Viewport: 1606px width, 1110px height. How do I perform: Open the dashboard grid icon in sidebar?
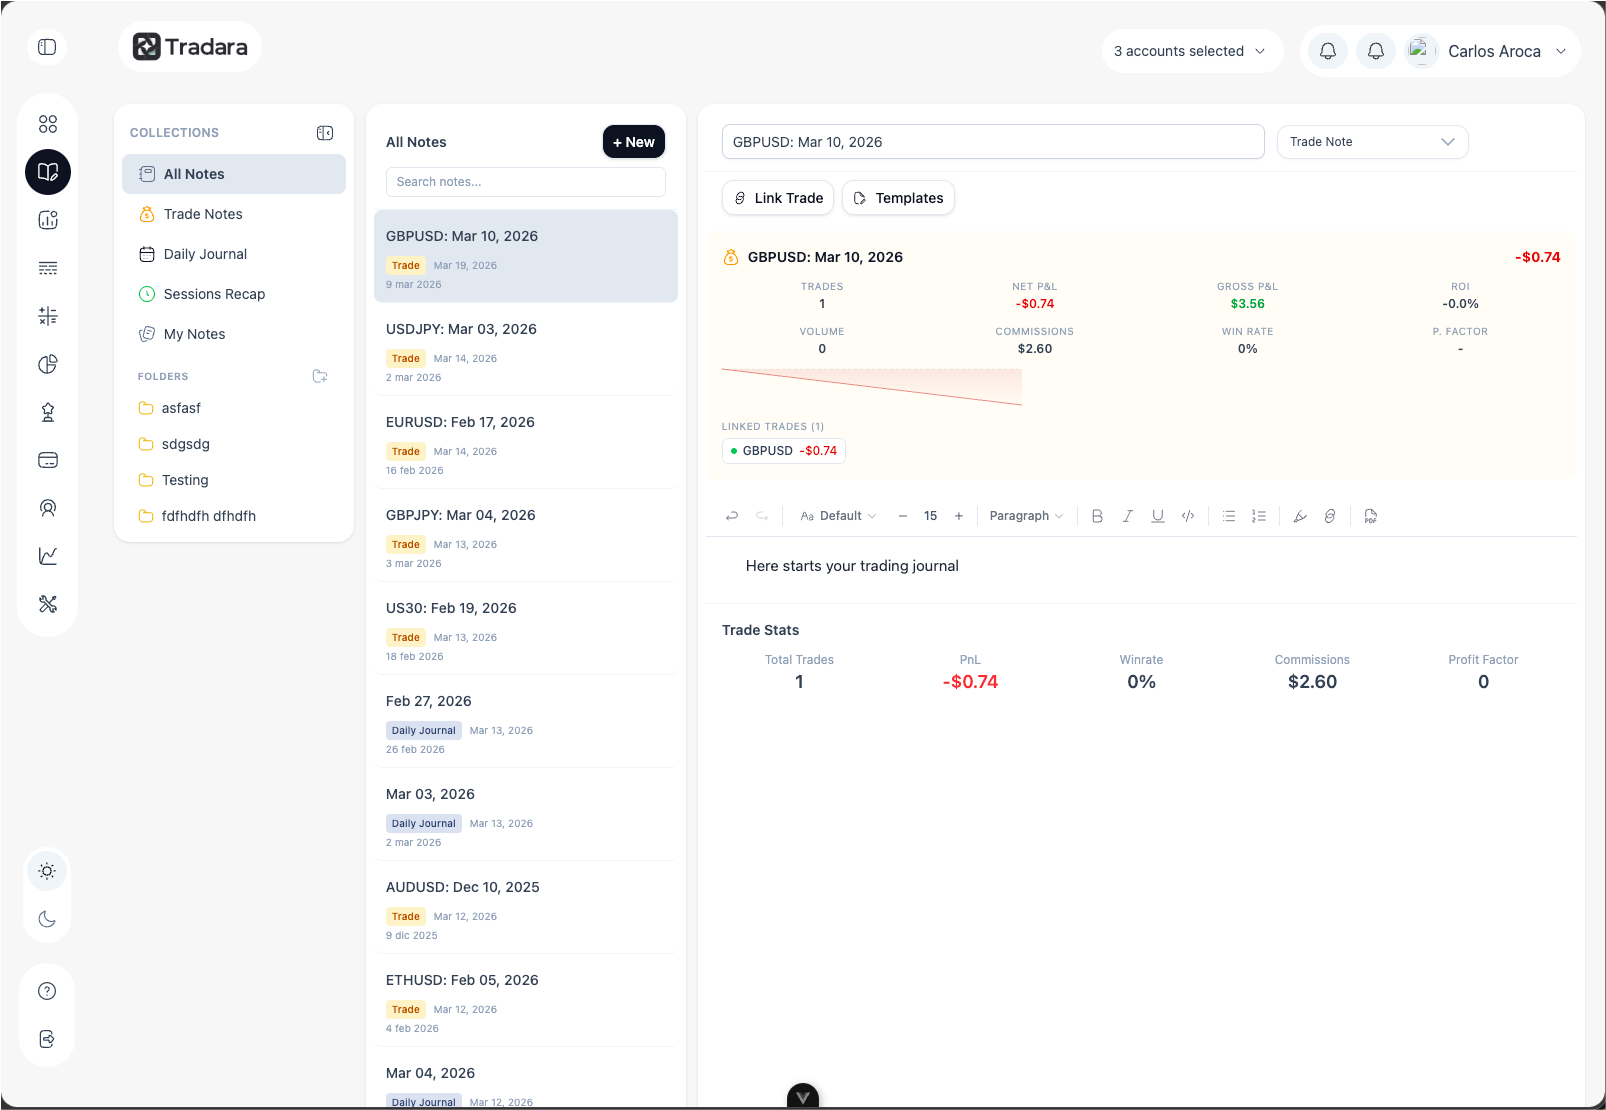click(48, 124)
